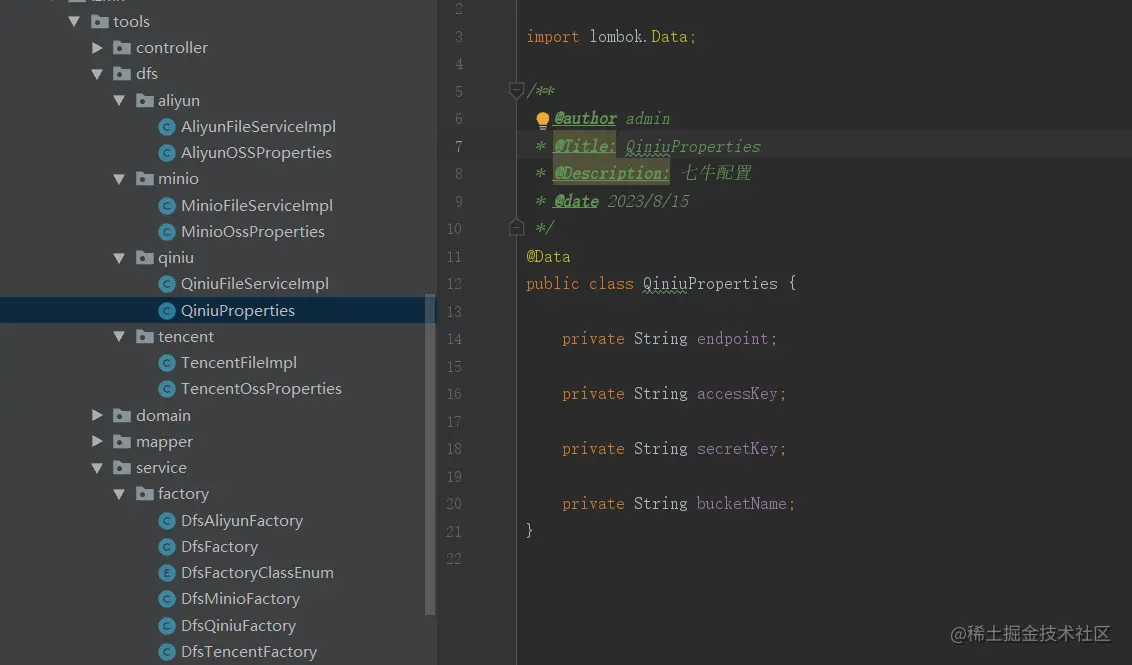Fold the Javadoc comment block in gutter
The height and width of the screenshot is (665, 1132).
click(516, 91)
